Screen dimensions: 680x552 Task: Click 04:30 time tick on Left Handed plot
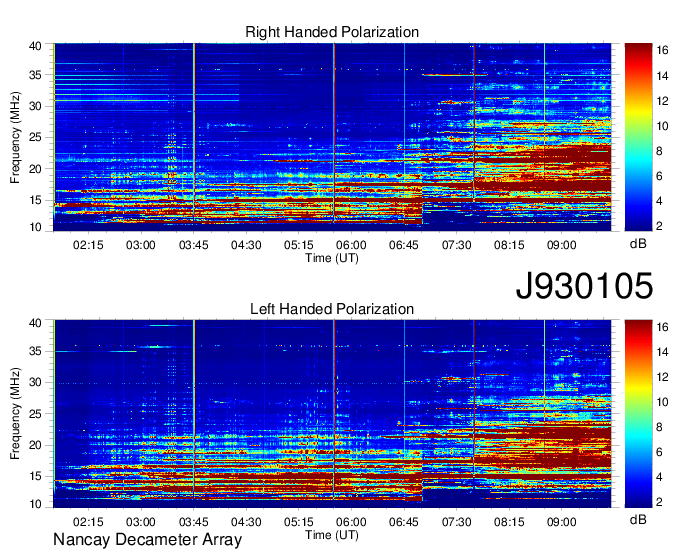click(x=246, y=522)
